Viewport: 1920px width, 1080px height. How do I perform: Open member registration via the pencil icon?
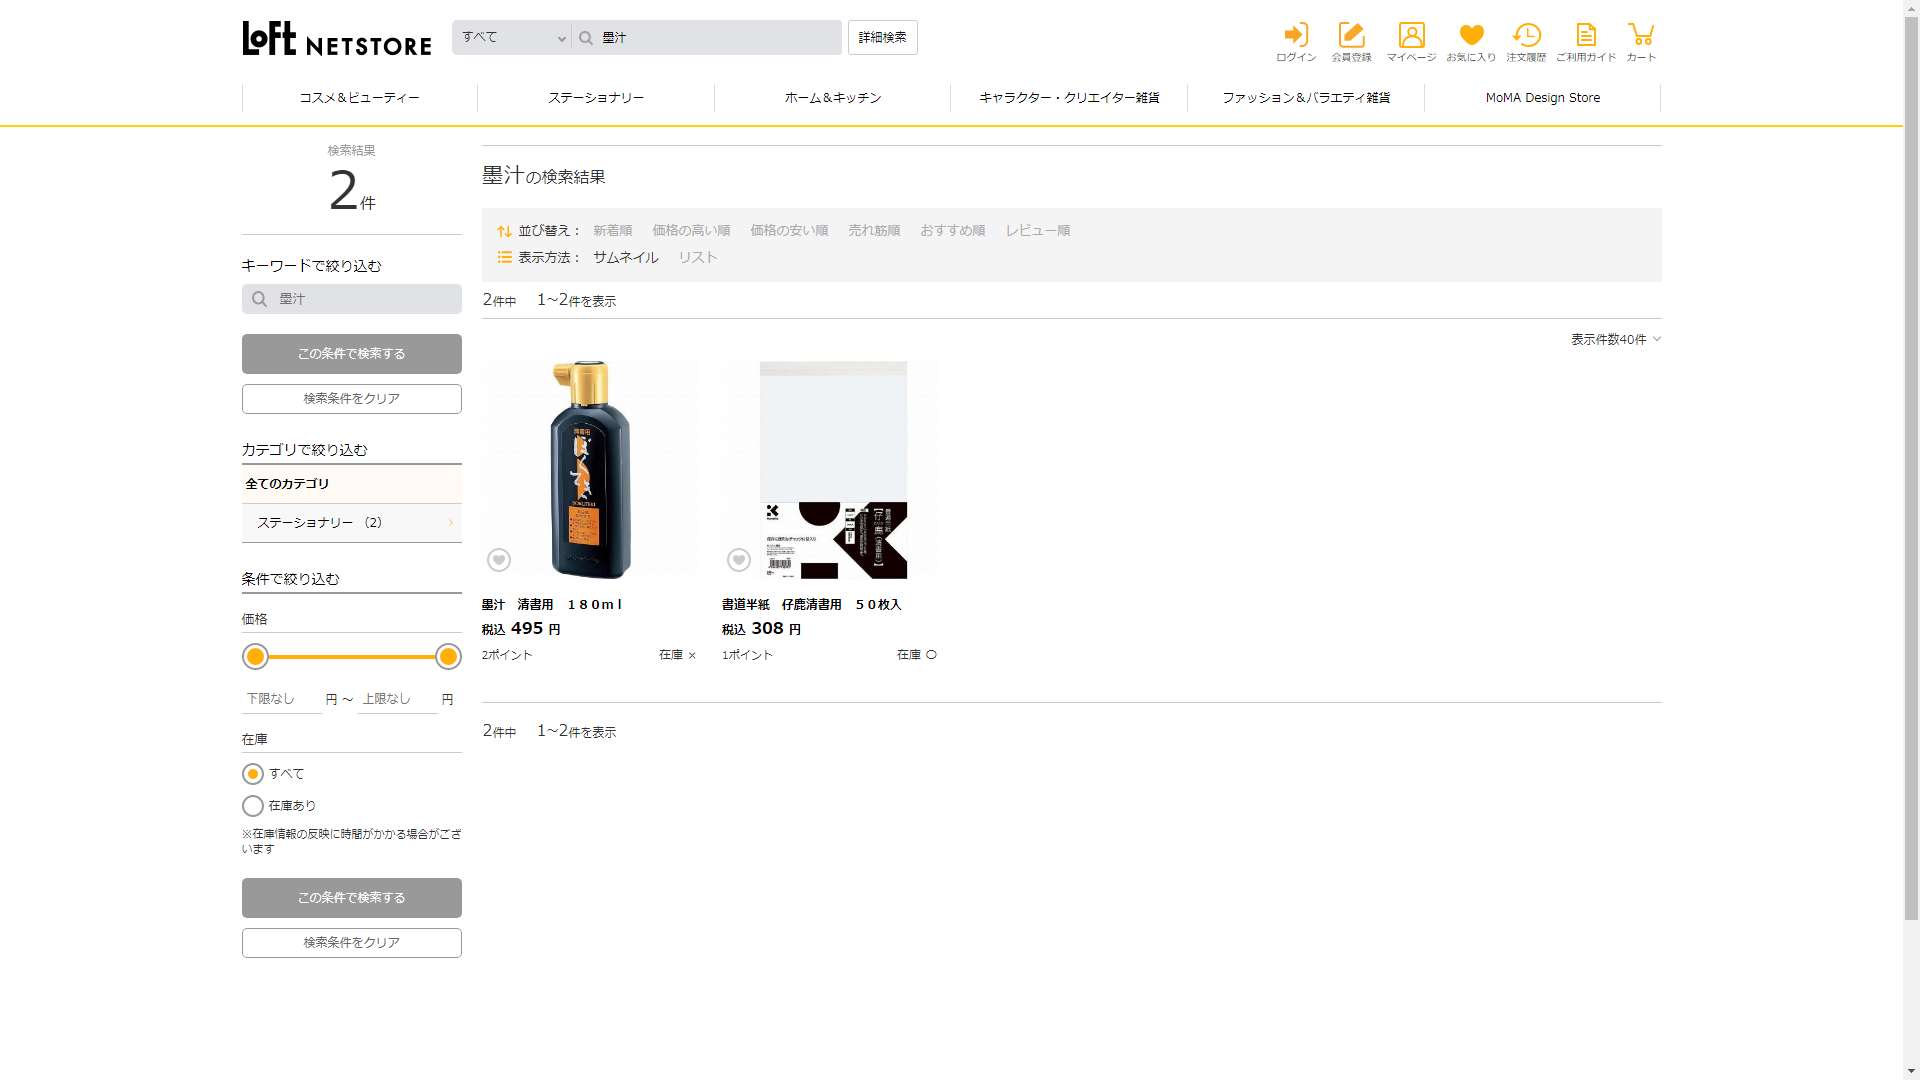[1351, 36]
